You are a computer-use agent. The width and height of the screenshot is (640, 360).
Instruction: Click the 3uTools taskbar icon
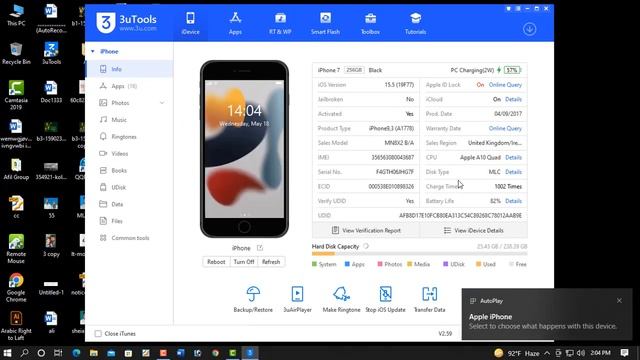click(x=250, y=353)
